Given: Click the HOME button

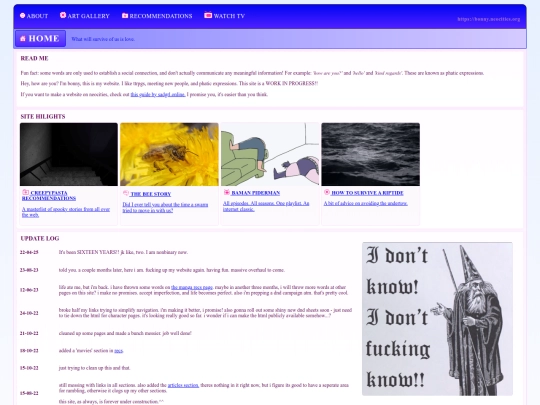Looking at the screenshot, I should [40, 39].
